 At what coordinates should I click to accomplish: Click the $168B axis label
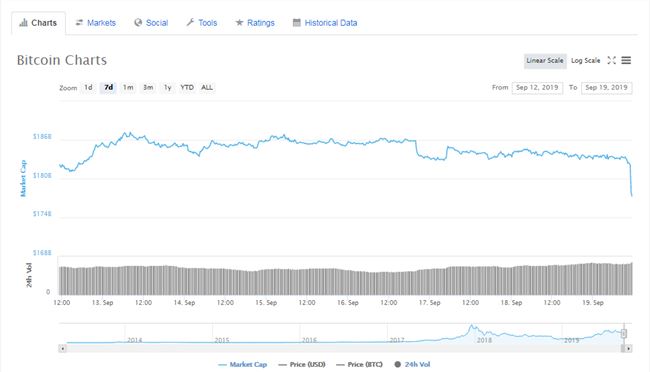click(x=42, y=253)
